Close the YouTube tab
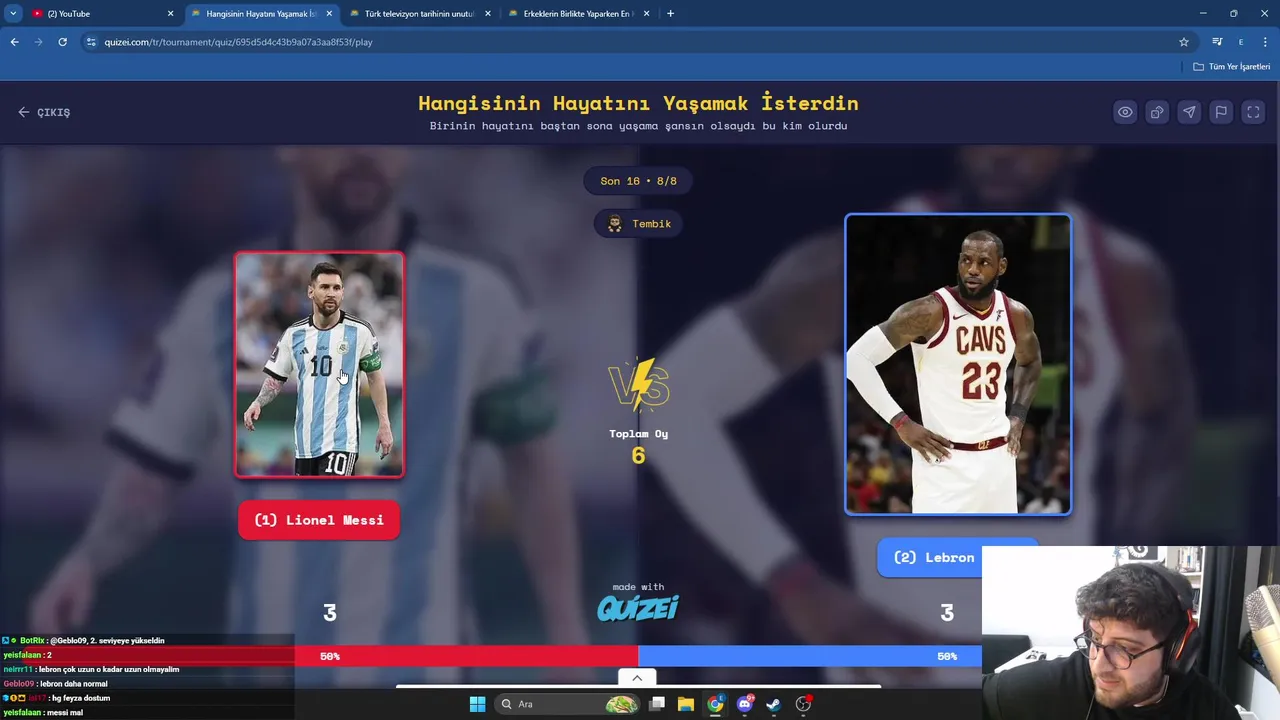This screenshot has height=720, width=1280. (x=170, y=14)
